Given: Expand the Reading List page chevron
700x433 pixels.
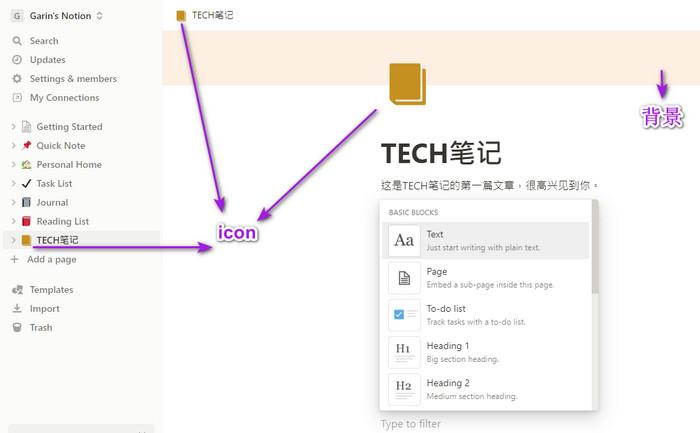Looking at the screenshot, I should (13, 221).
